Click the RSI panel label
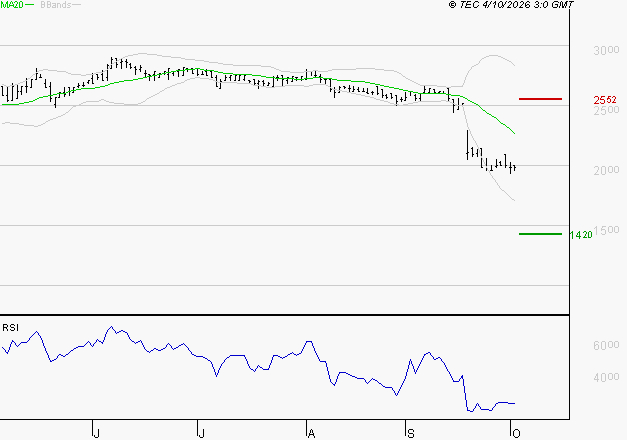Image resolution: width=627 pixels, height=440 pixels. point(10,328)
